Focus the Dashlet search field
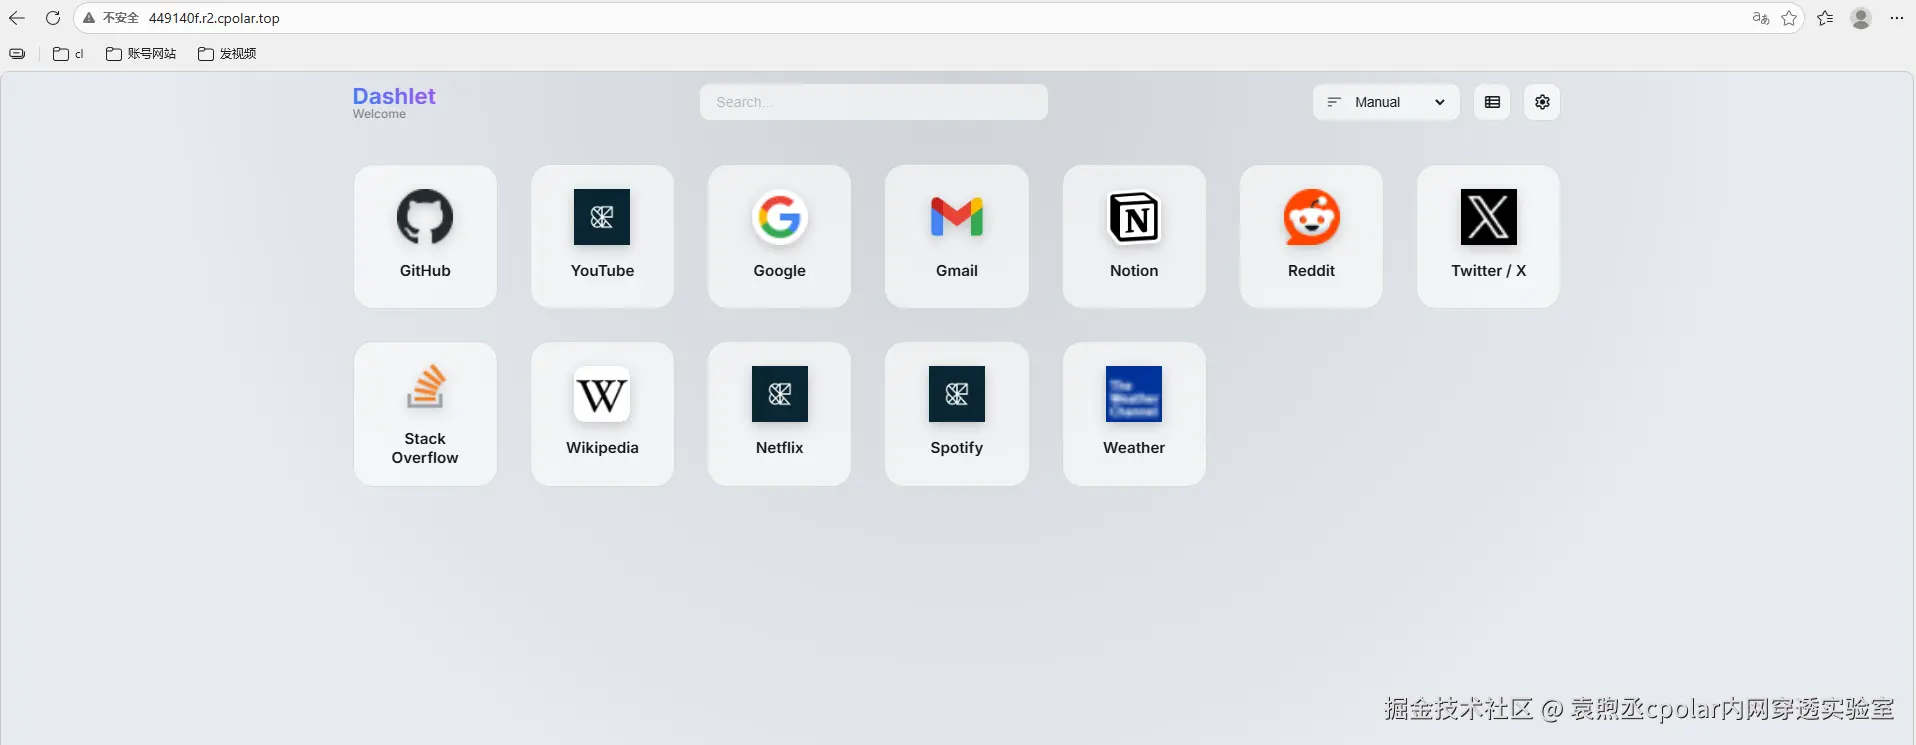 [874, 102]
